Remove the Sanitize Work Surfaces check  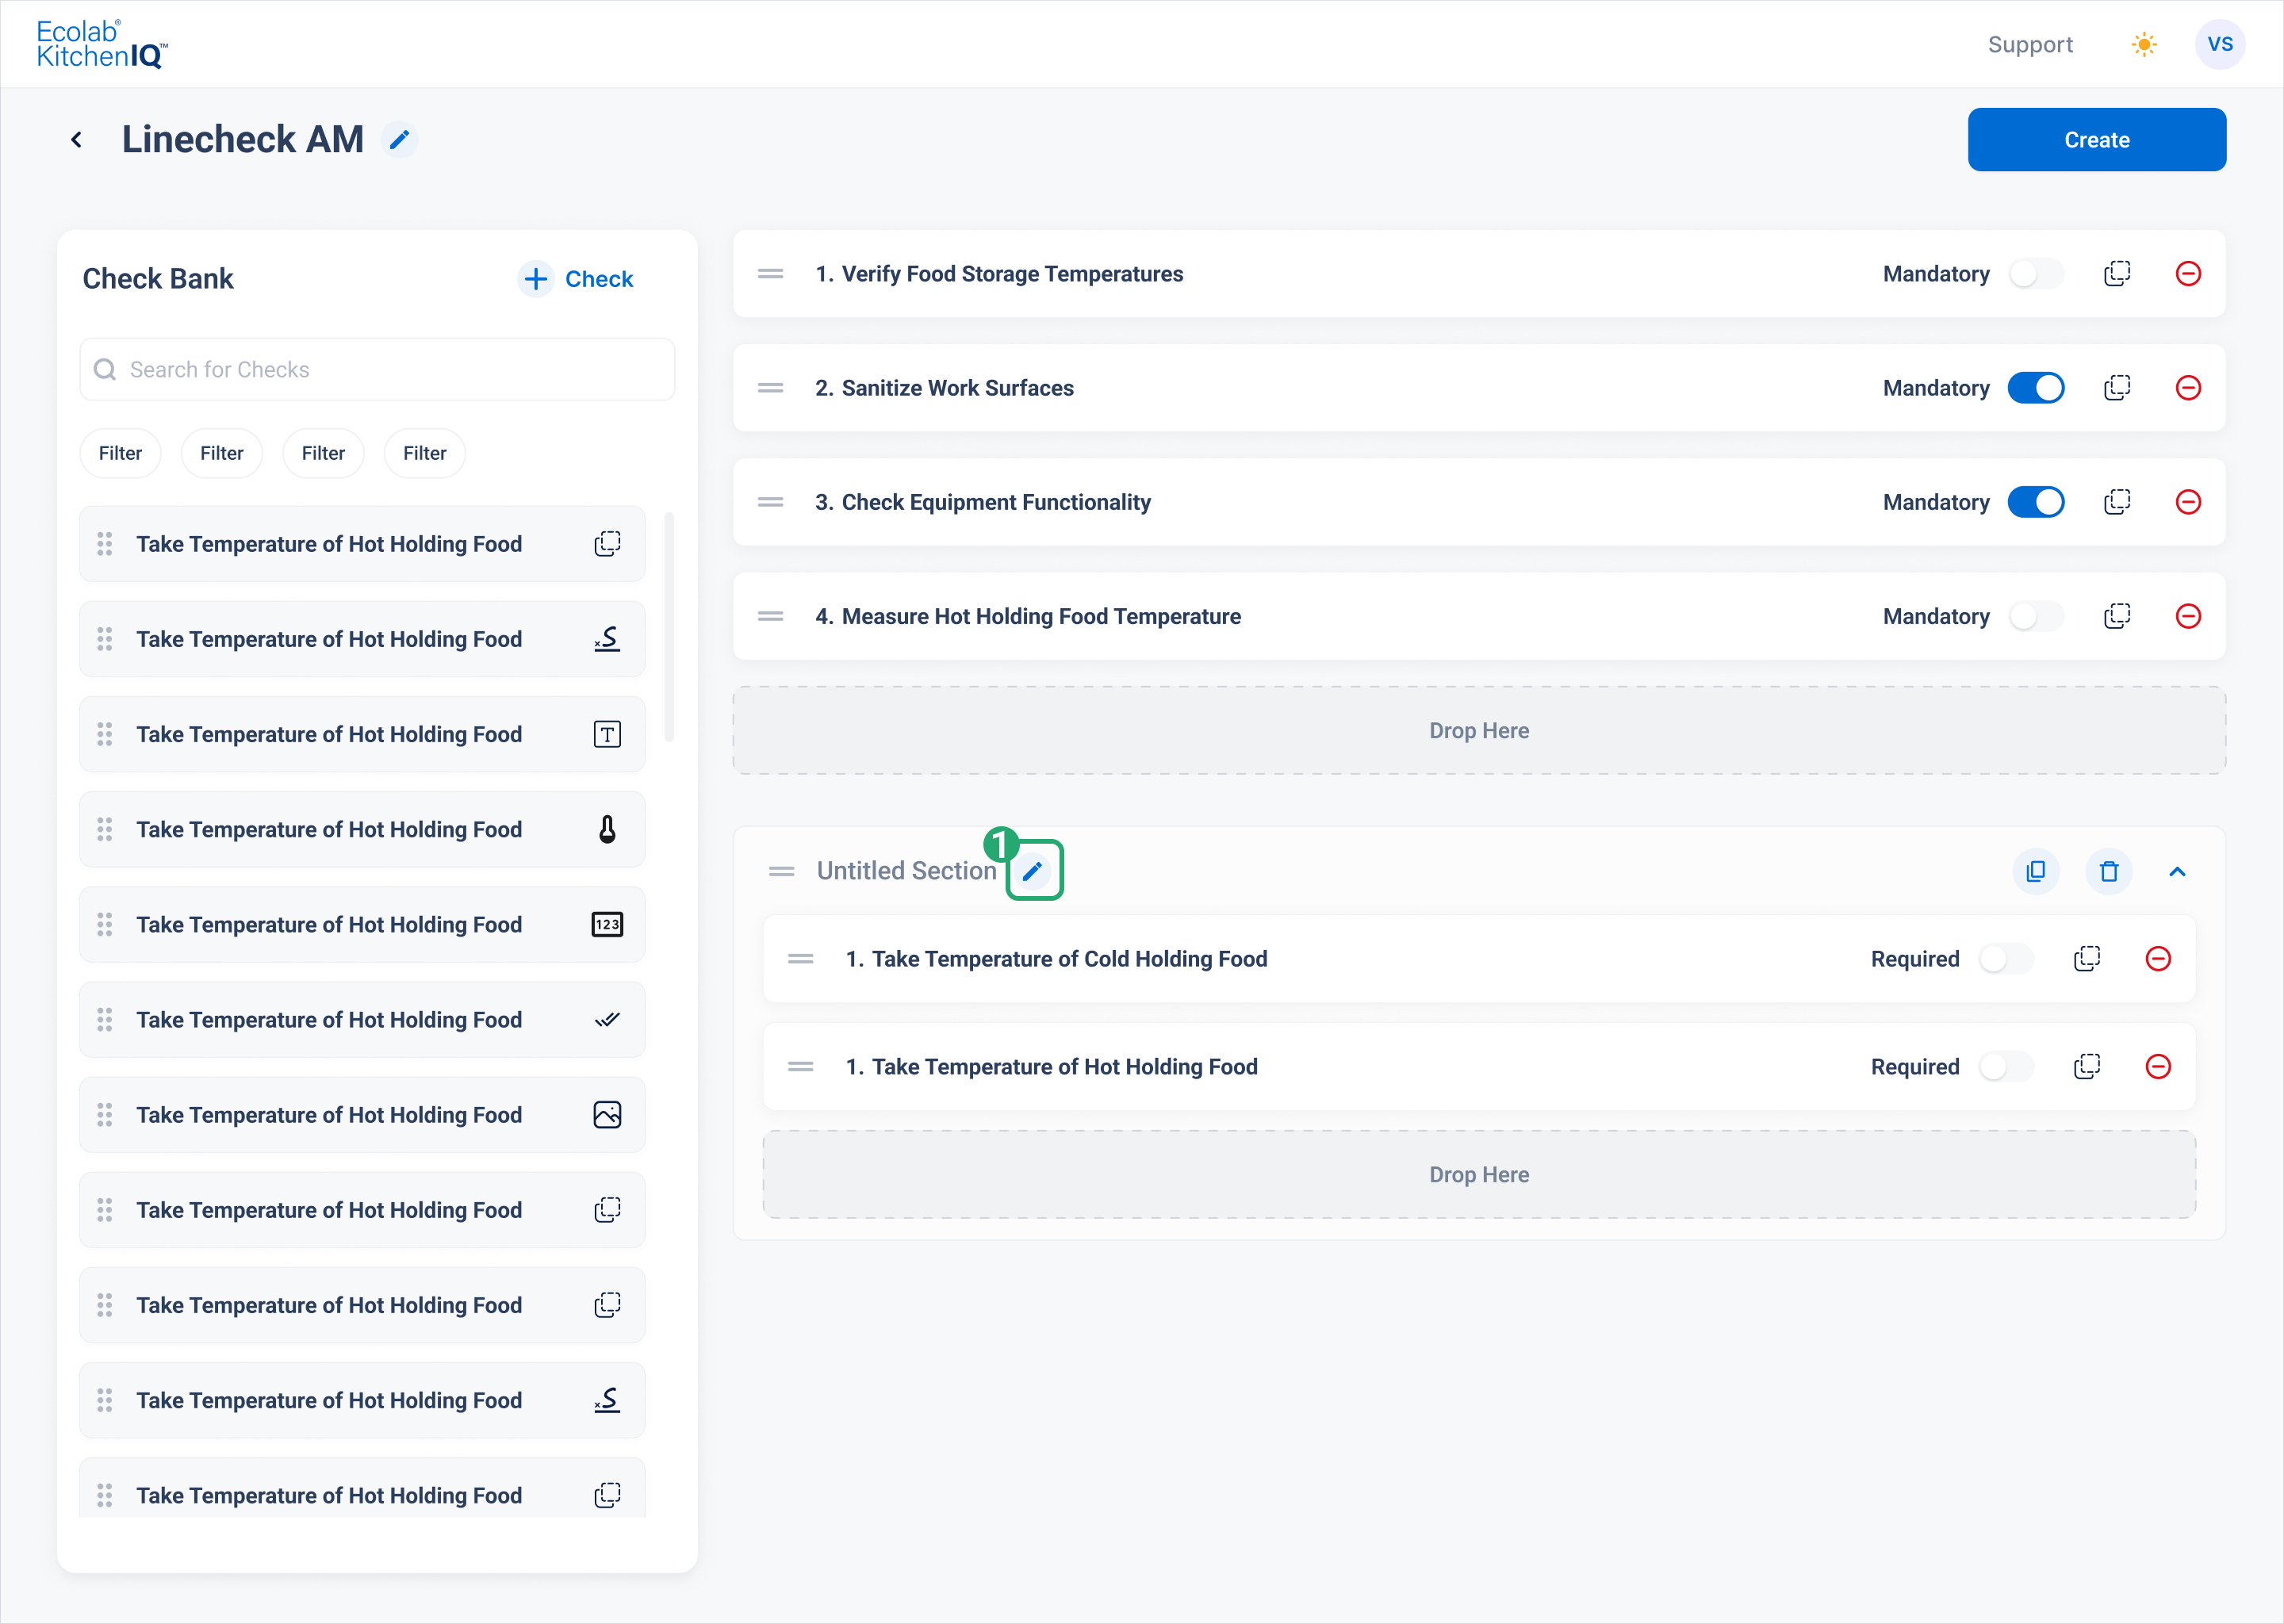pyautogui.click(x=2188, y=388)
